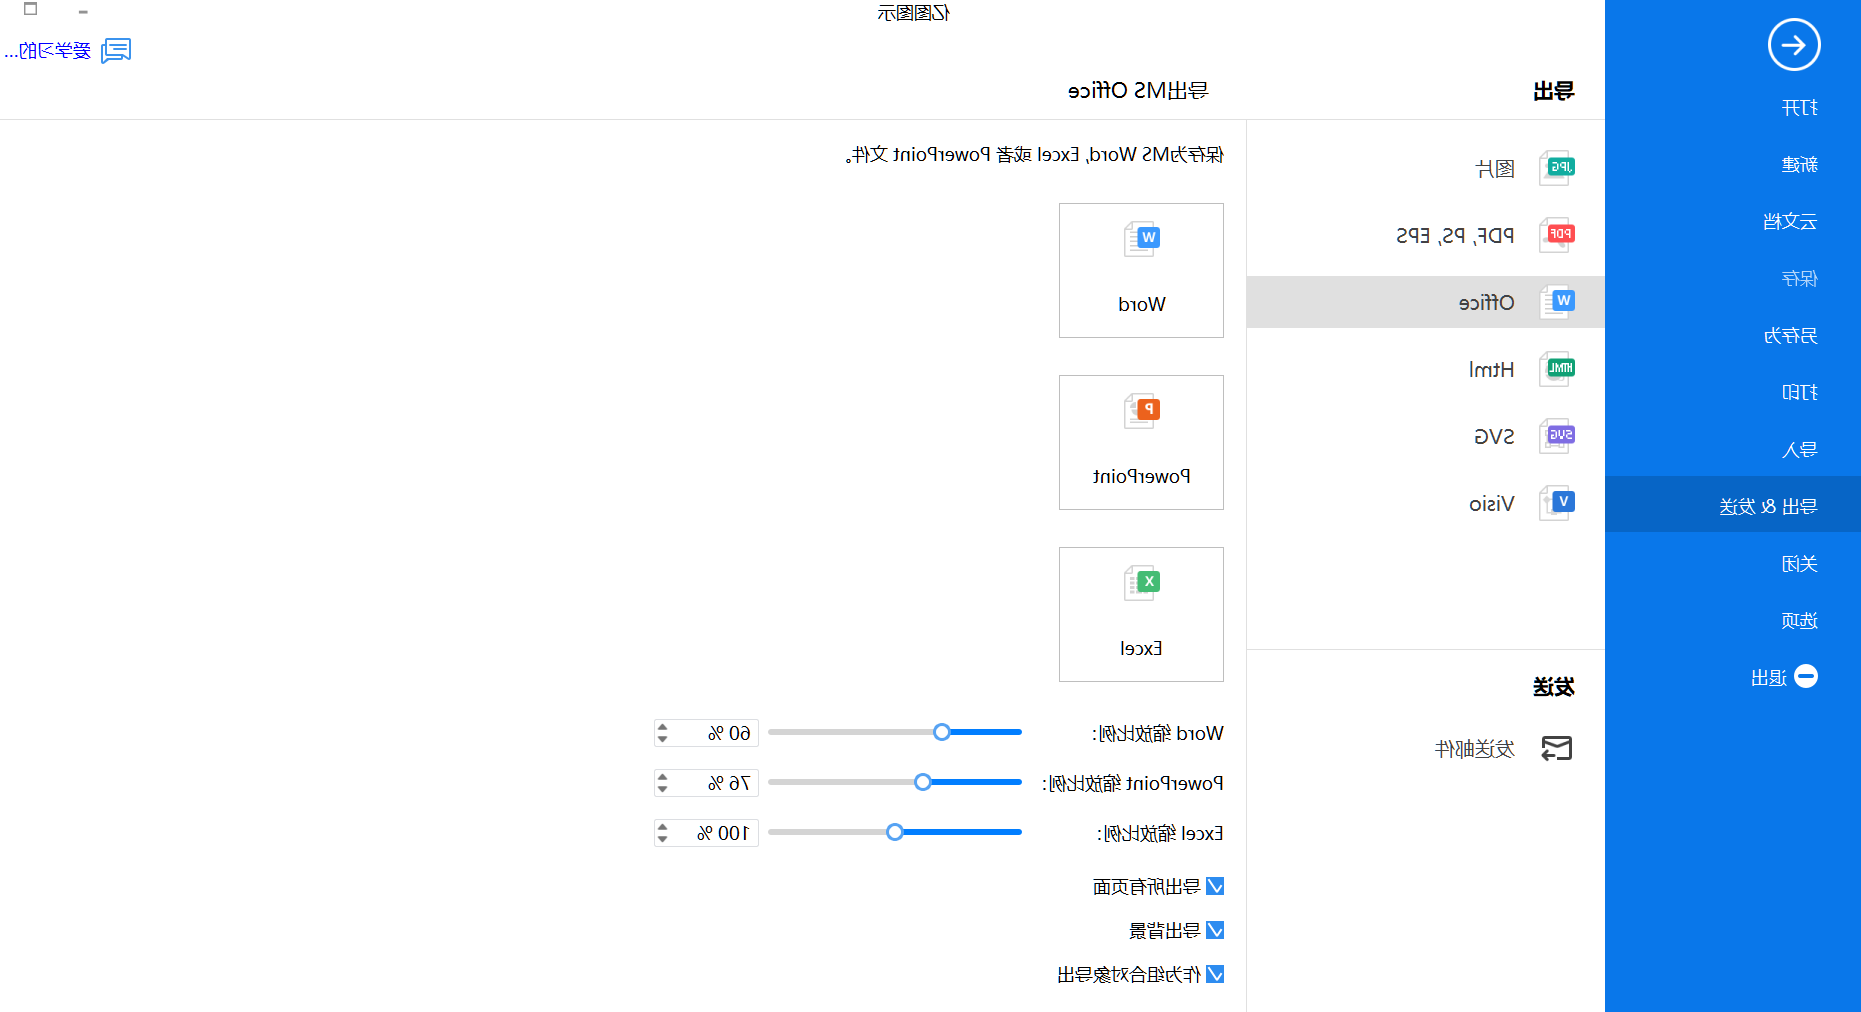Click the Word document icon in Word tile

[x=1141, y=240]
